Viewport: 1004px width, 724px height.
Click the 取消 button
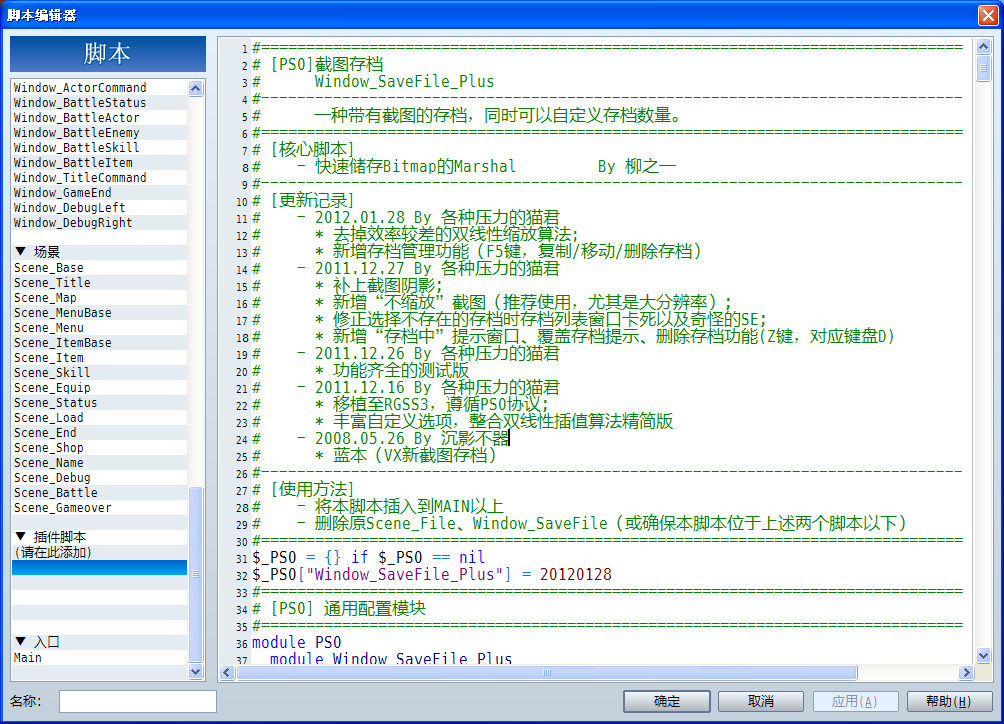[x=761, y=702]
